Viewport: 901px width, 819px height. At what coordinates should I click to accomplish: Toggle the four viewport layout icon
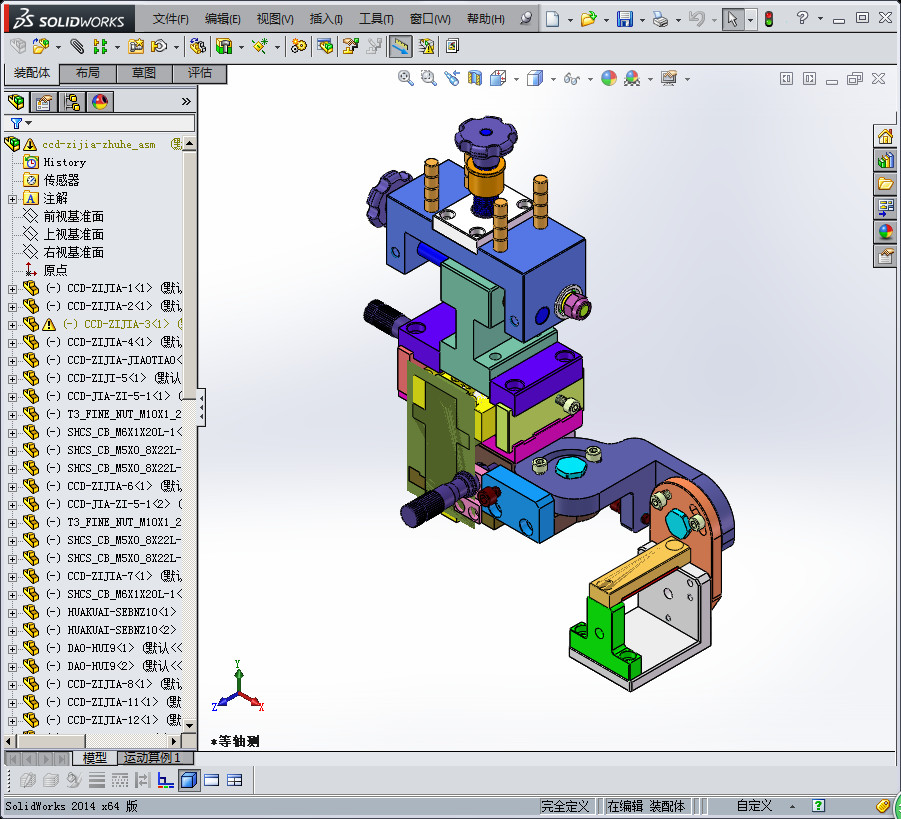[234, 780]
